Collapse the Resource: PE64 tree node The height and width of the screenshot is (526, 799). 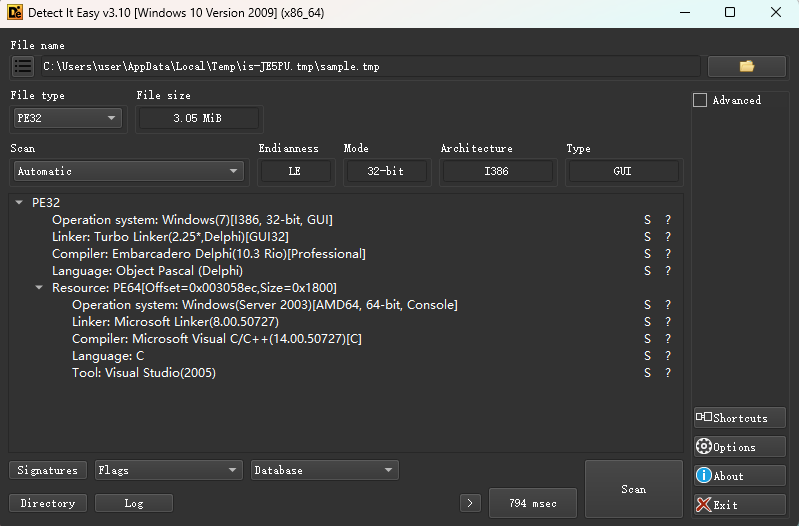tap(39, 287)
